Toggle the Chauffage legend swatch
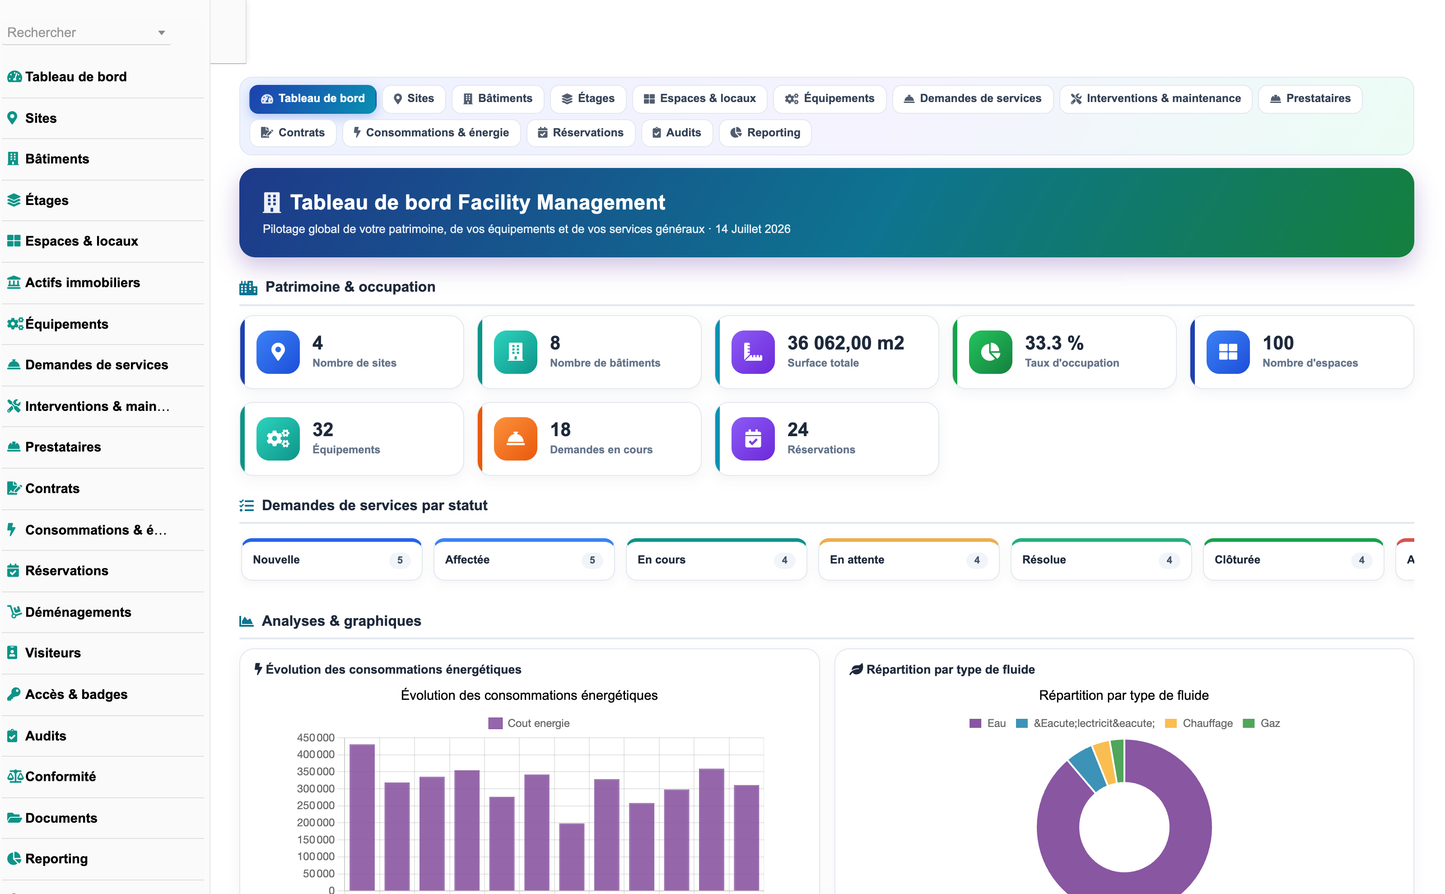Screen dimensions: 1445x894 (1171, 724)
